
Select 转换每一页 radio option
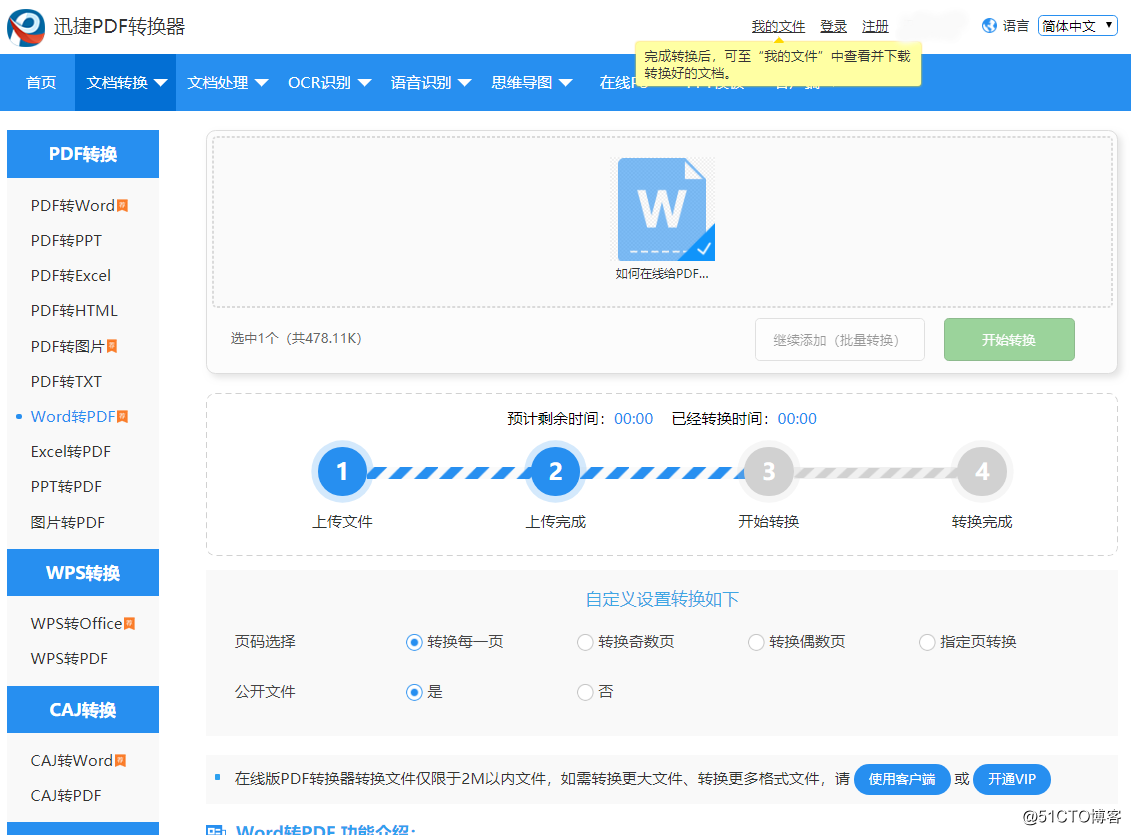(x=414, y=642)
